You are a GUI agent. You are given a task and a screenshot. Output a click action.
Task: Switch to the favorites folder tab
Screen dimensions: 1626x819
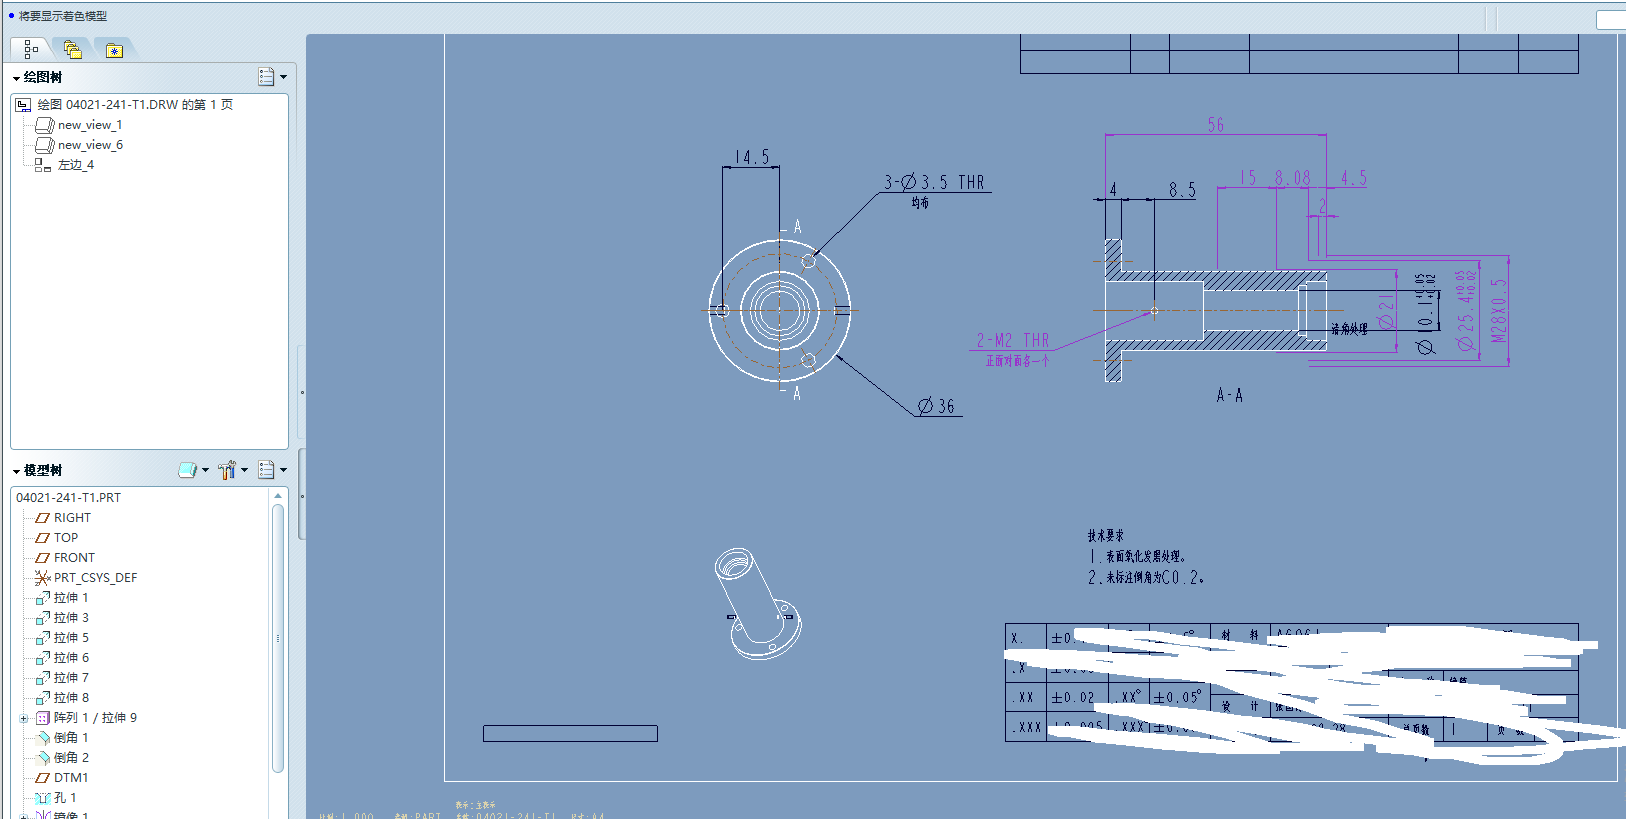click(114, 50)
